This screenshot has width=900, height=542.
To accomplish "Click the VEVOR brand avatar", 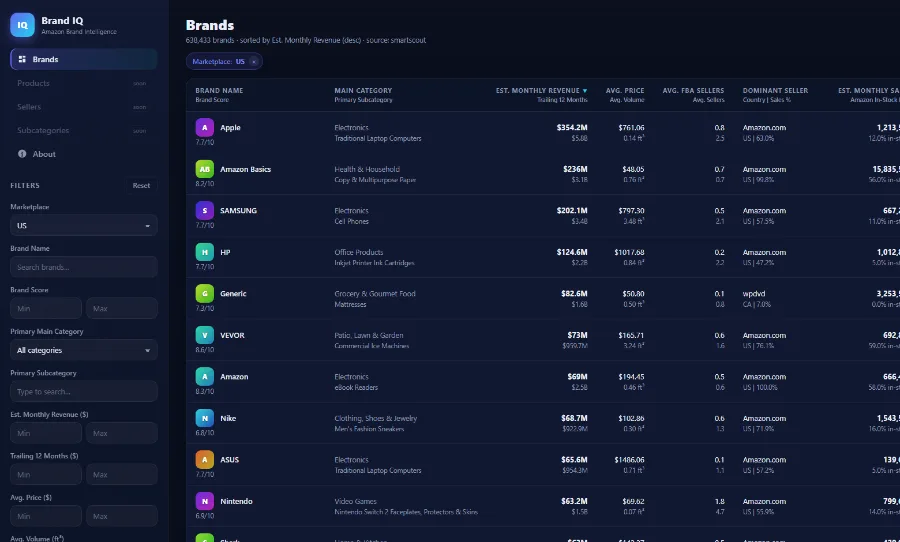I will (205, 335).
